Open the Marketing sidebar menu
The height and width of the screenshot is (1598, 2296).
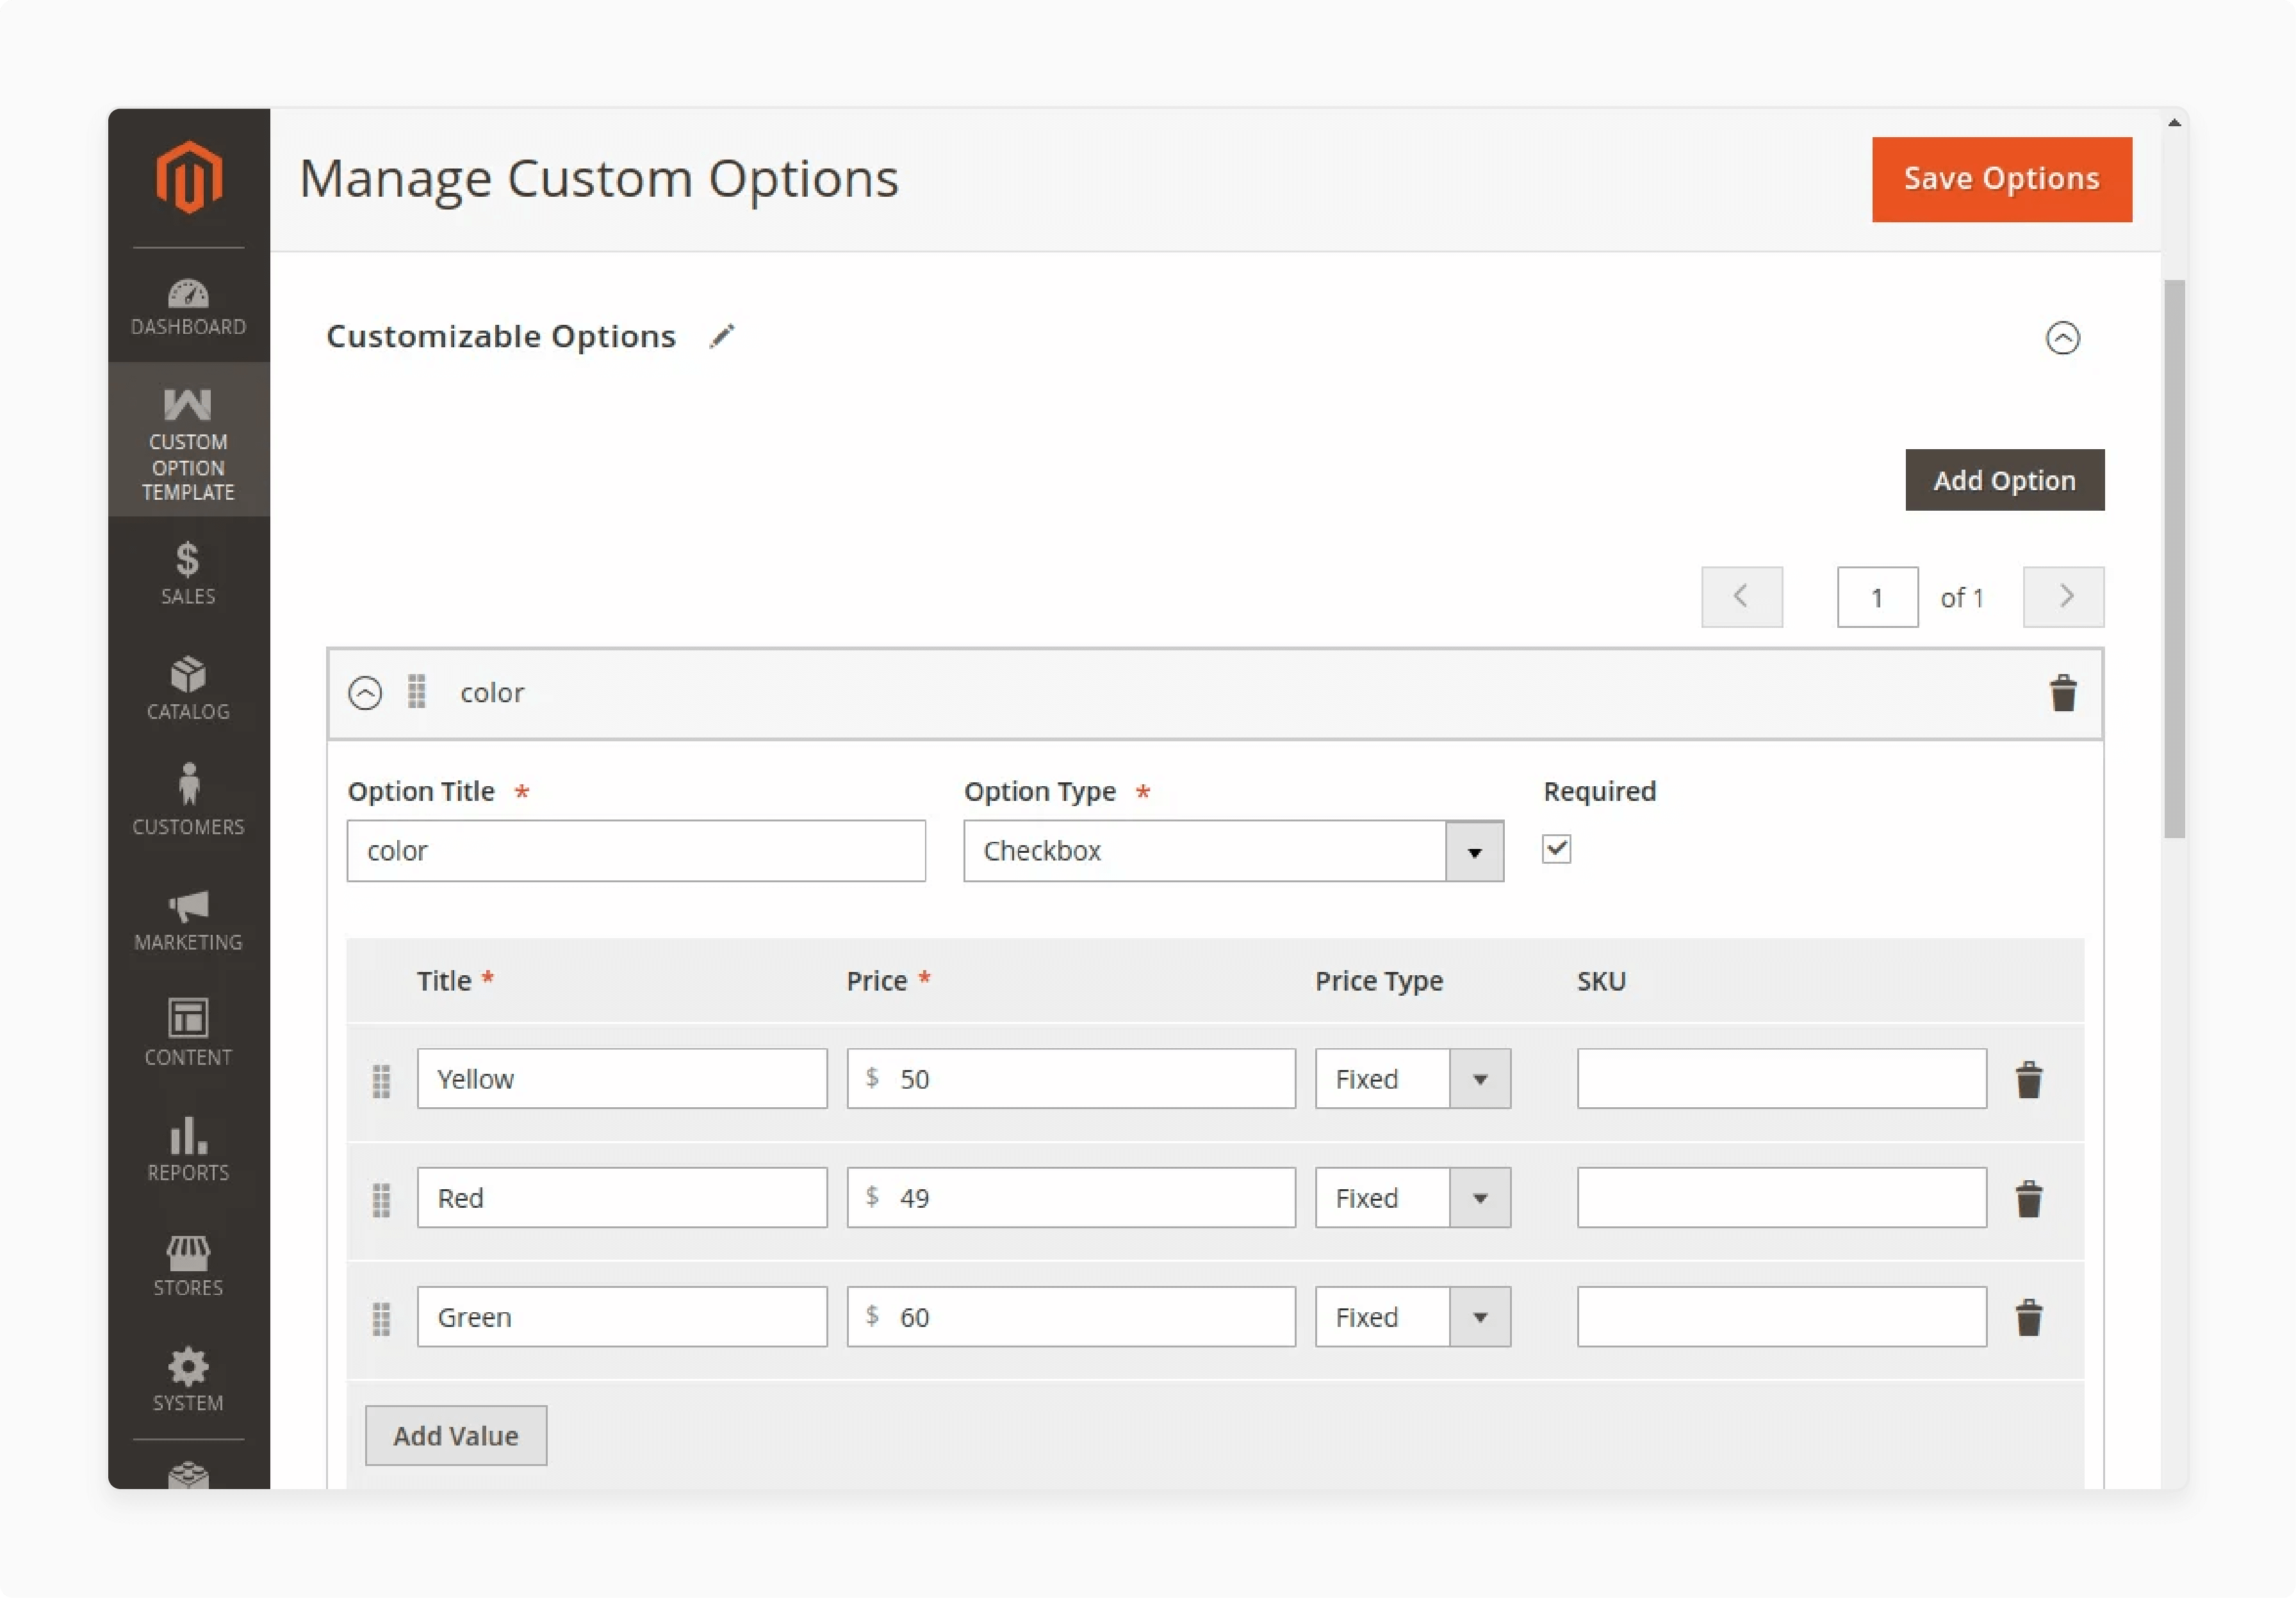[x=188, y=919]
